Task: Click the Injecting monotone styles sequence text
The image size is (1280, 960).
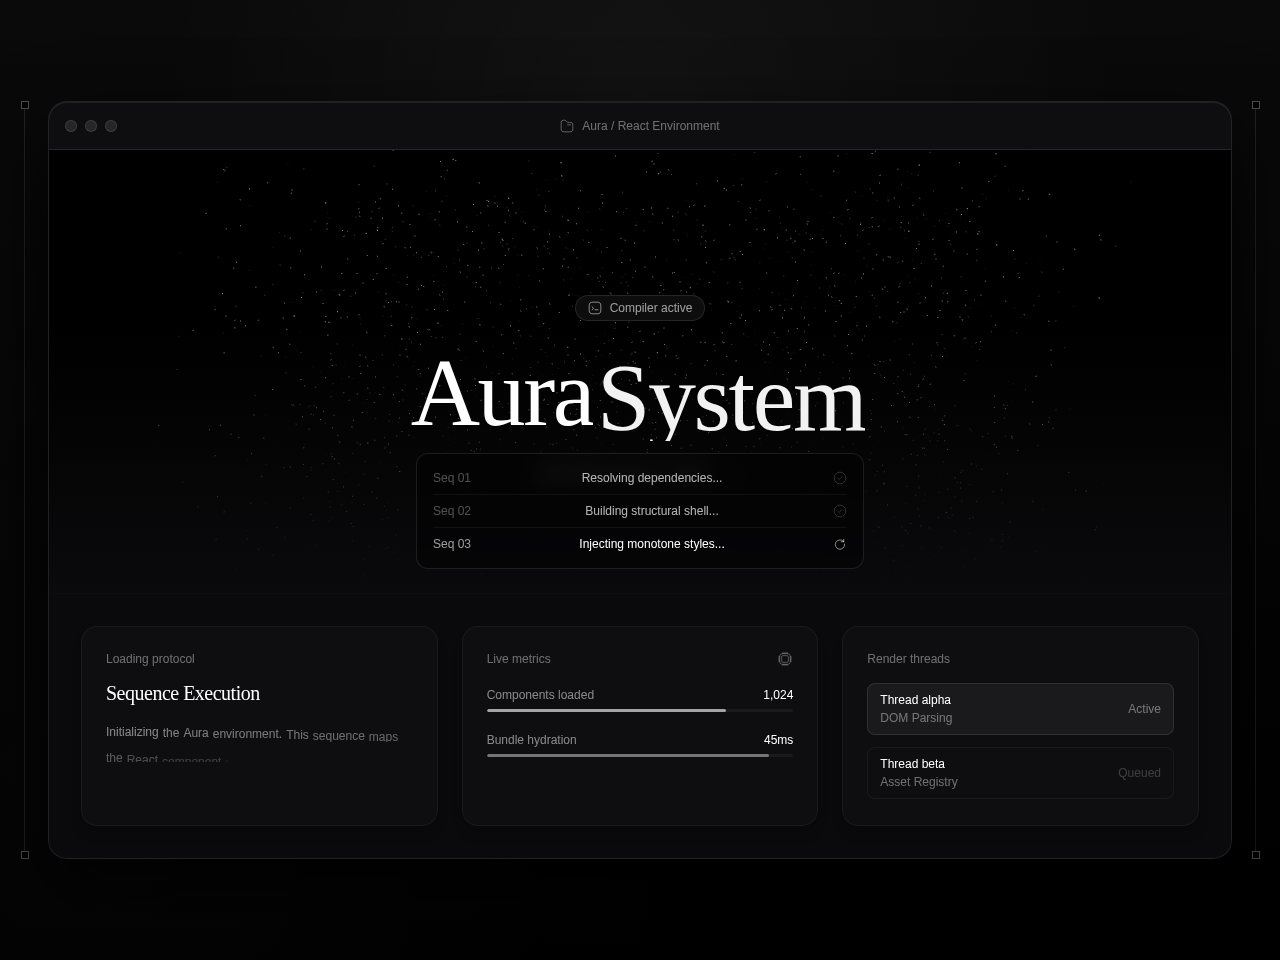Action: tap(652, 544)
